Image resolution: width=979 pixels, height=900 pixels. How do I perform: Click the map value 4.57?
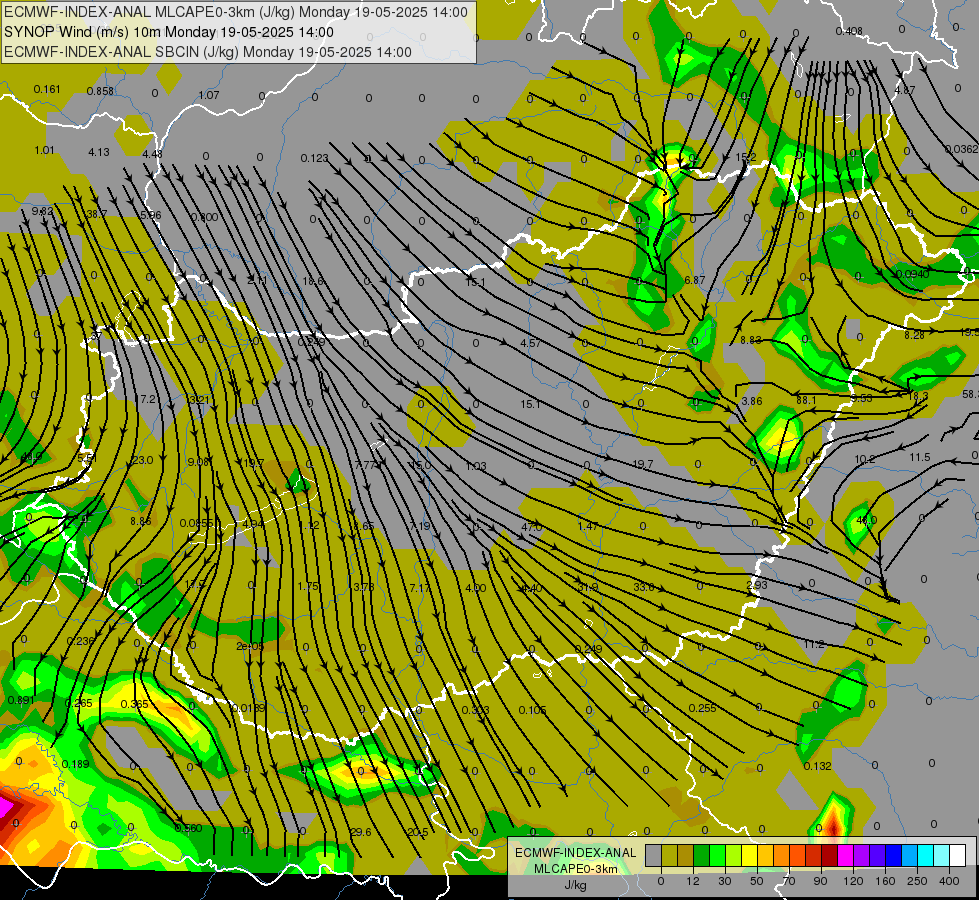(x=531, y=343)
